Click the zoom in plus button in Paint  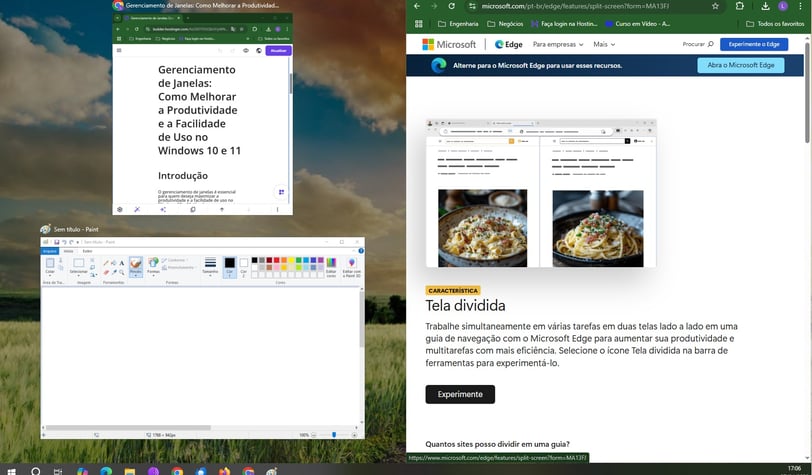(355, 435)
